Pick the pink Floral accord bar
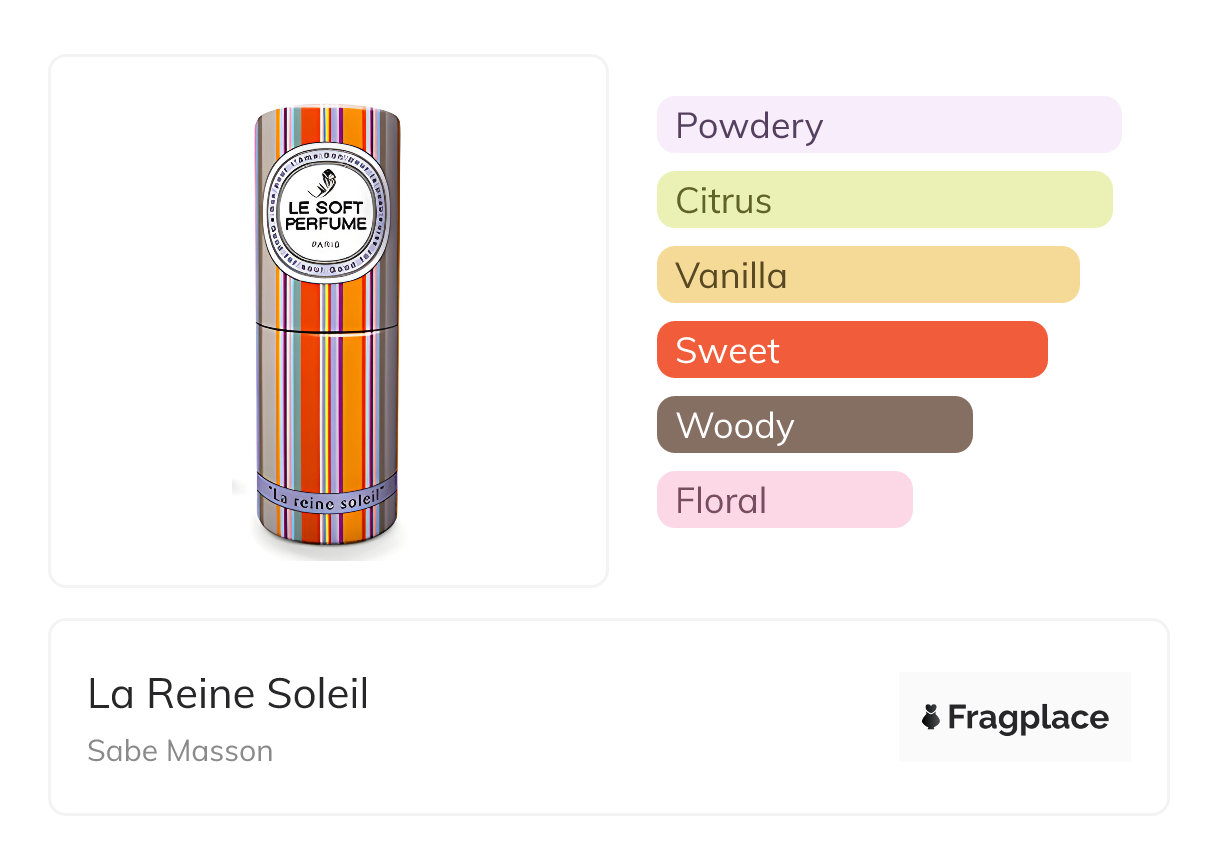The image size is (1218, 864). pyautogui.click(x=784, y=500)
